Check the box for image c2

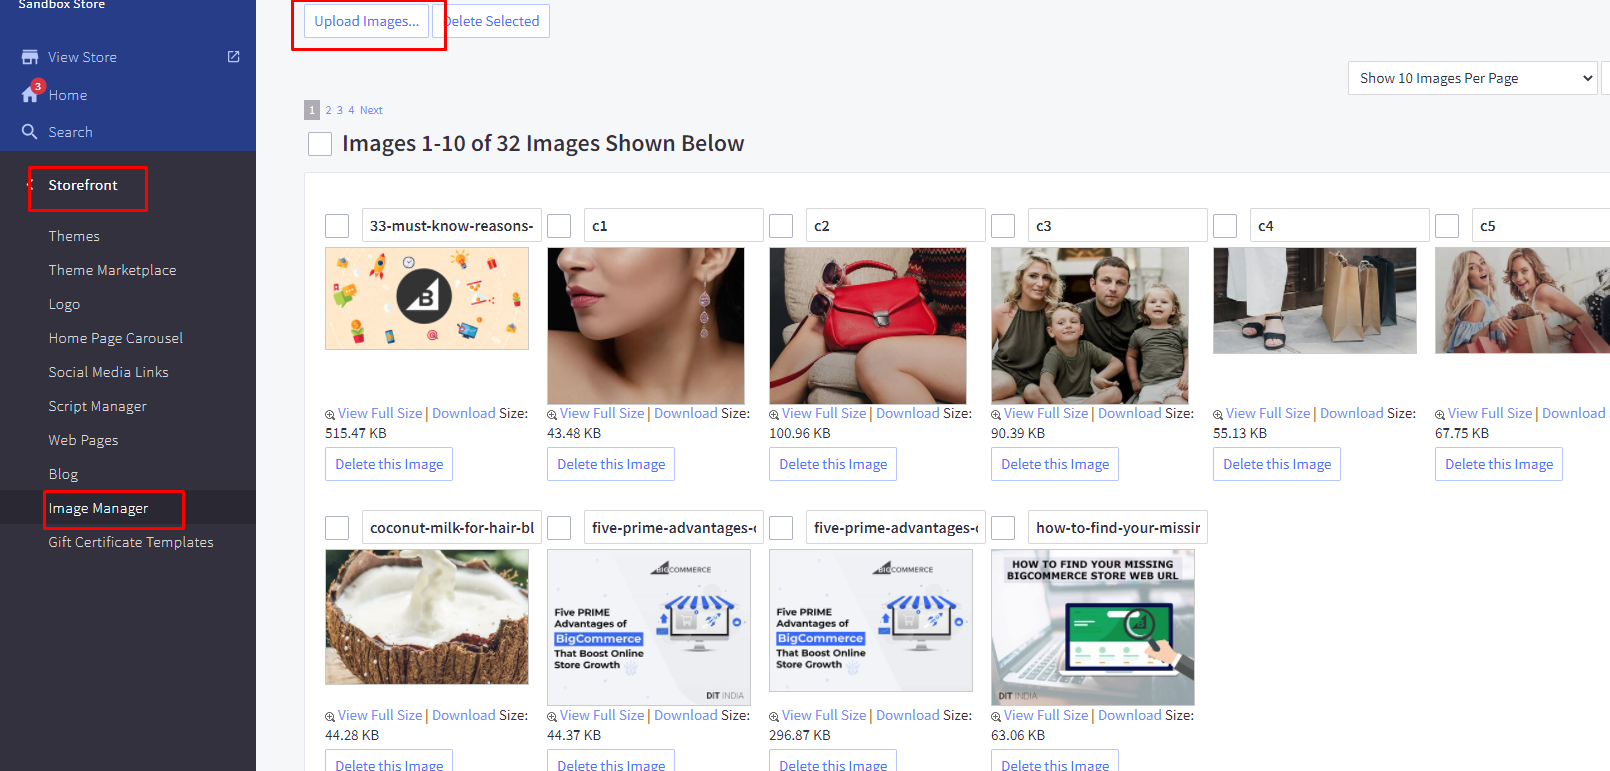tap(781, 226)
